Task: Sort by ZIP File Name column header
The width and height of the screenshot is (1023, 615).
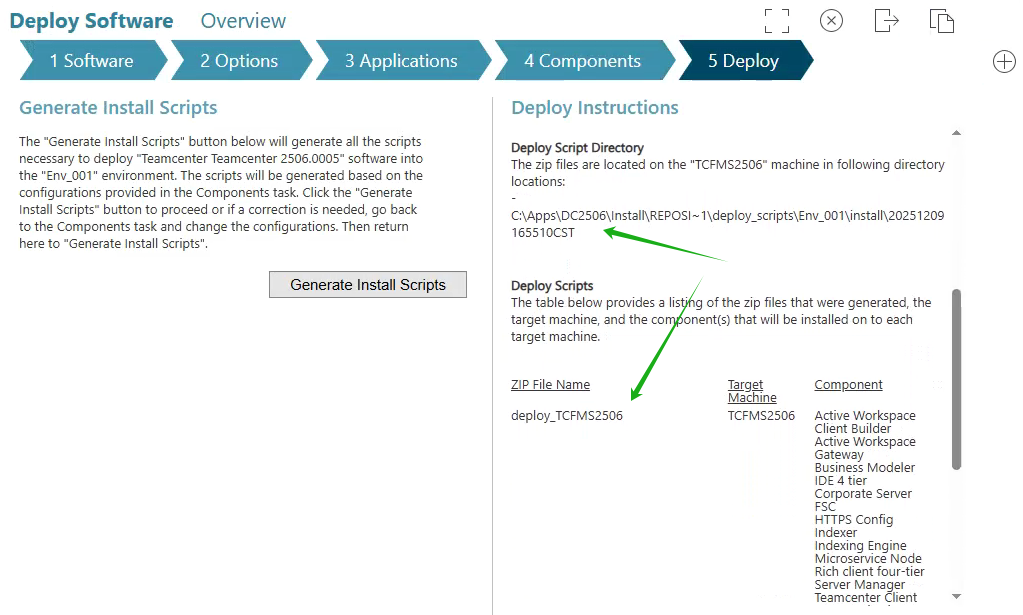Action: click(x=550, y=385)
